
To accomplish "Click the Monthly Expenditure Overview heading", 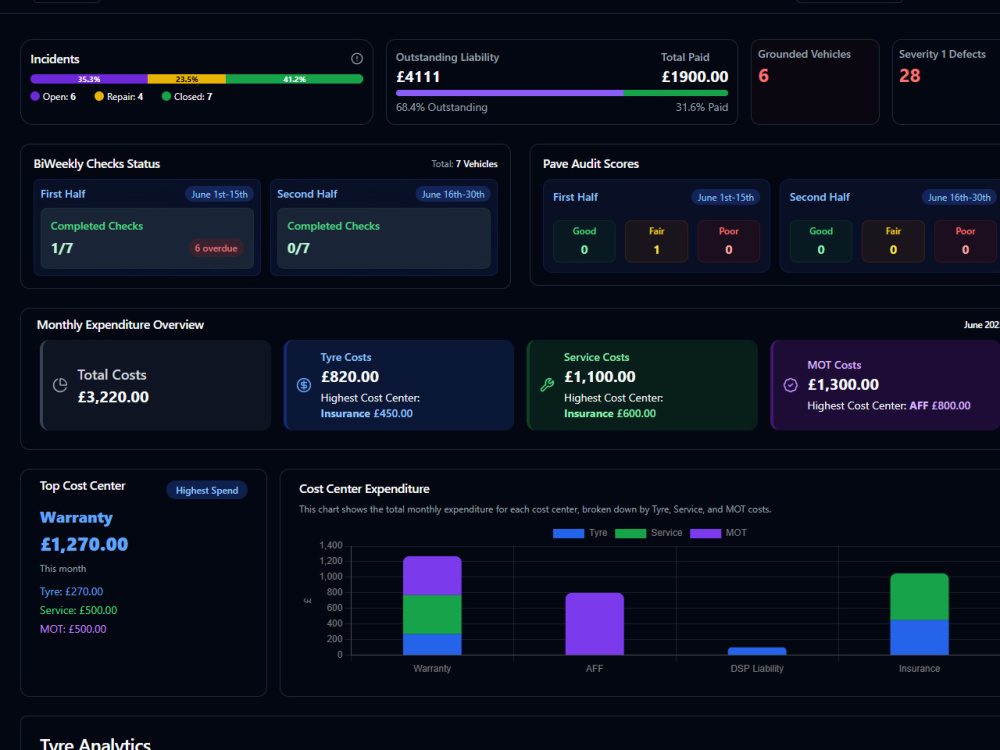I will (x=121, y=325).
